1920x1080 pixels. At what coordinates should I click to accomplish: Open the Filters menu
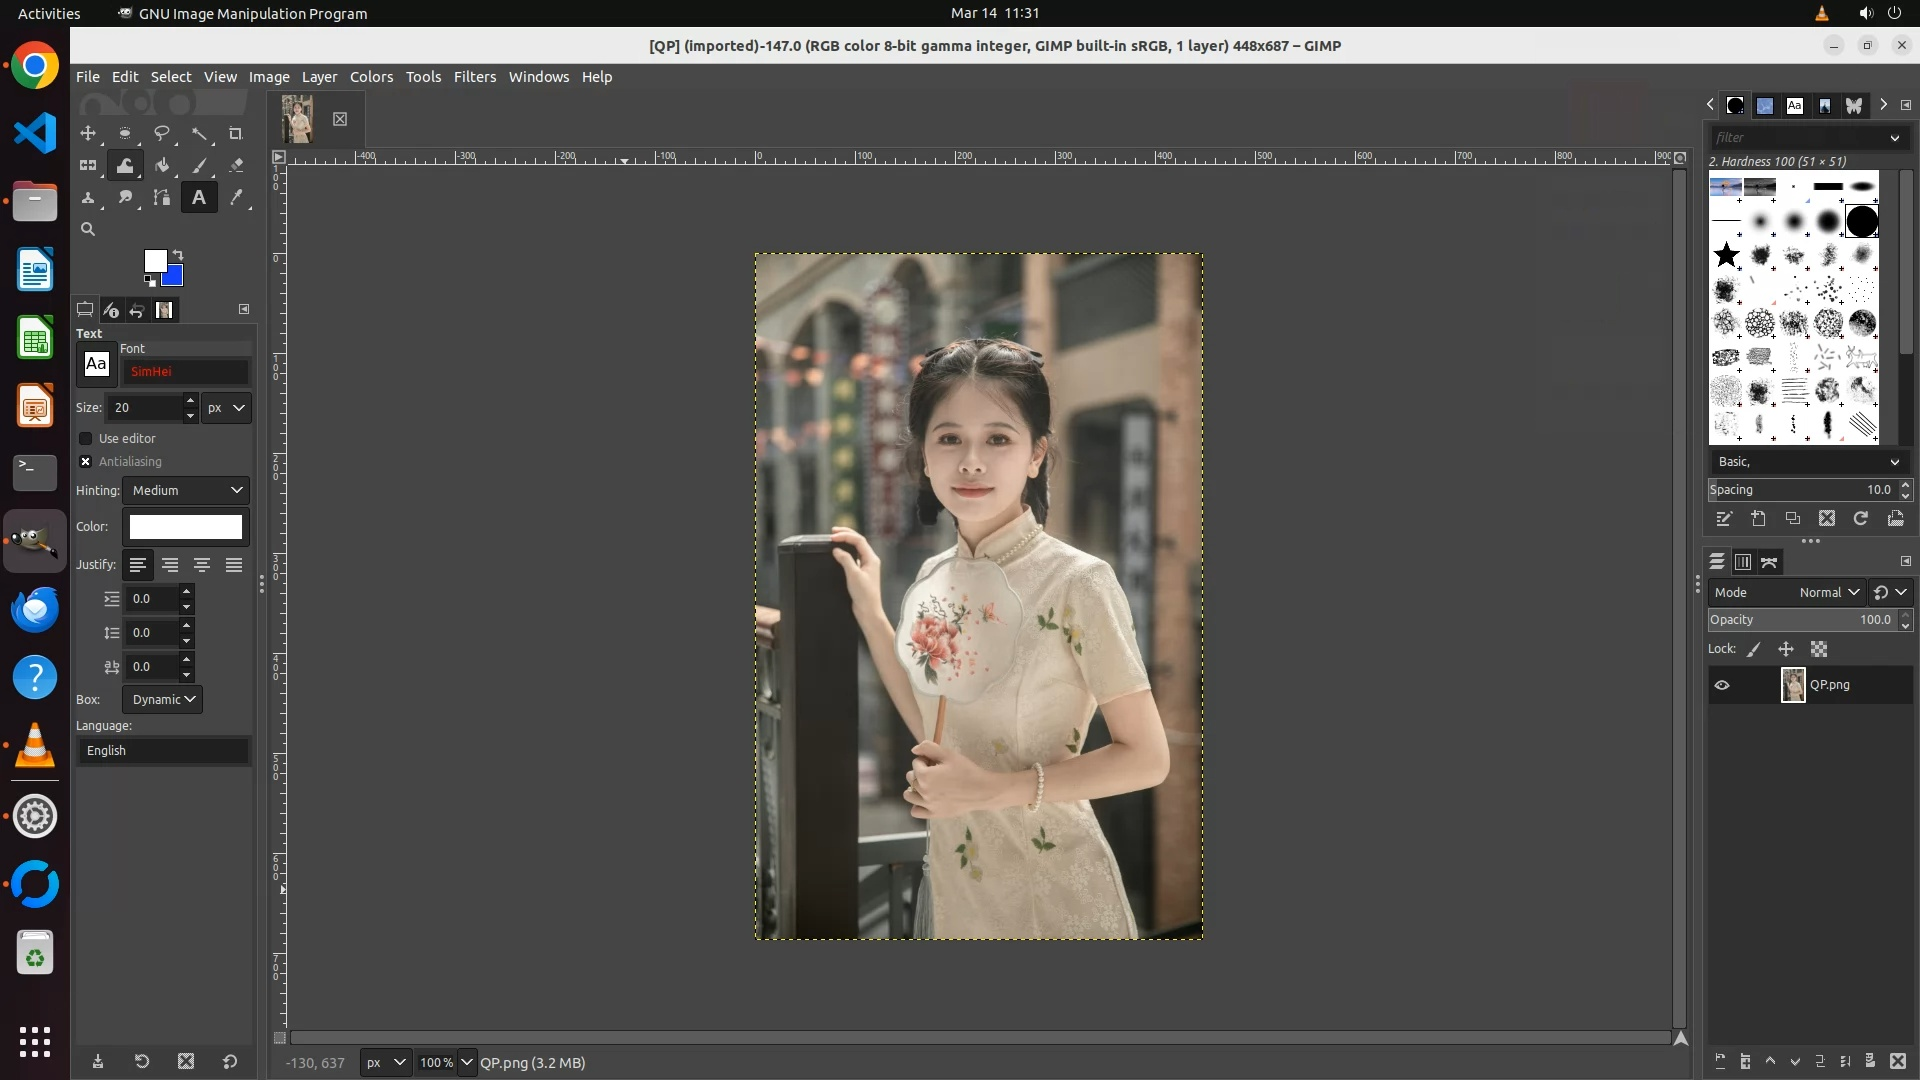[x=474, y=77]
